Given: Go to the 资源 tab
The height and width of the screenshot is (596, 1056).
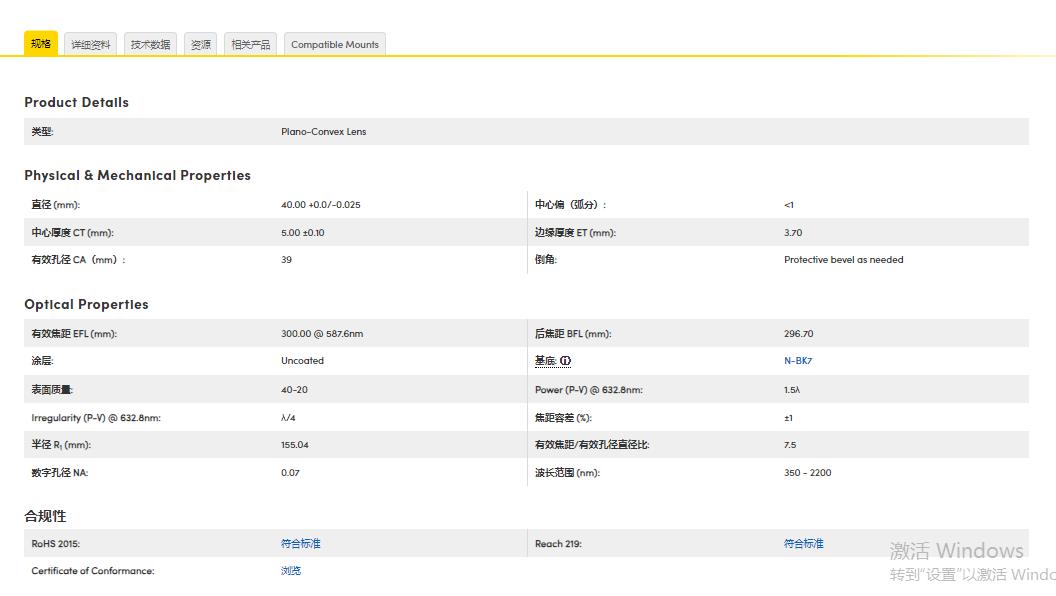Looking at the screenshot, I should (x=200, y=45).
